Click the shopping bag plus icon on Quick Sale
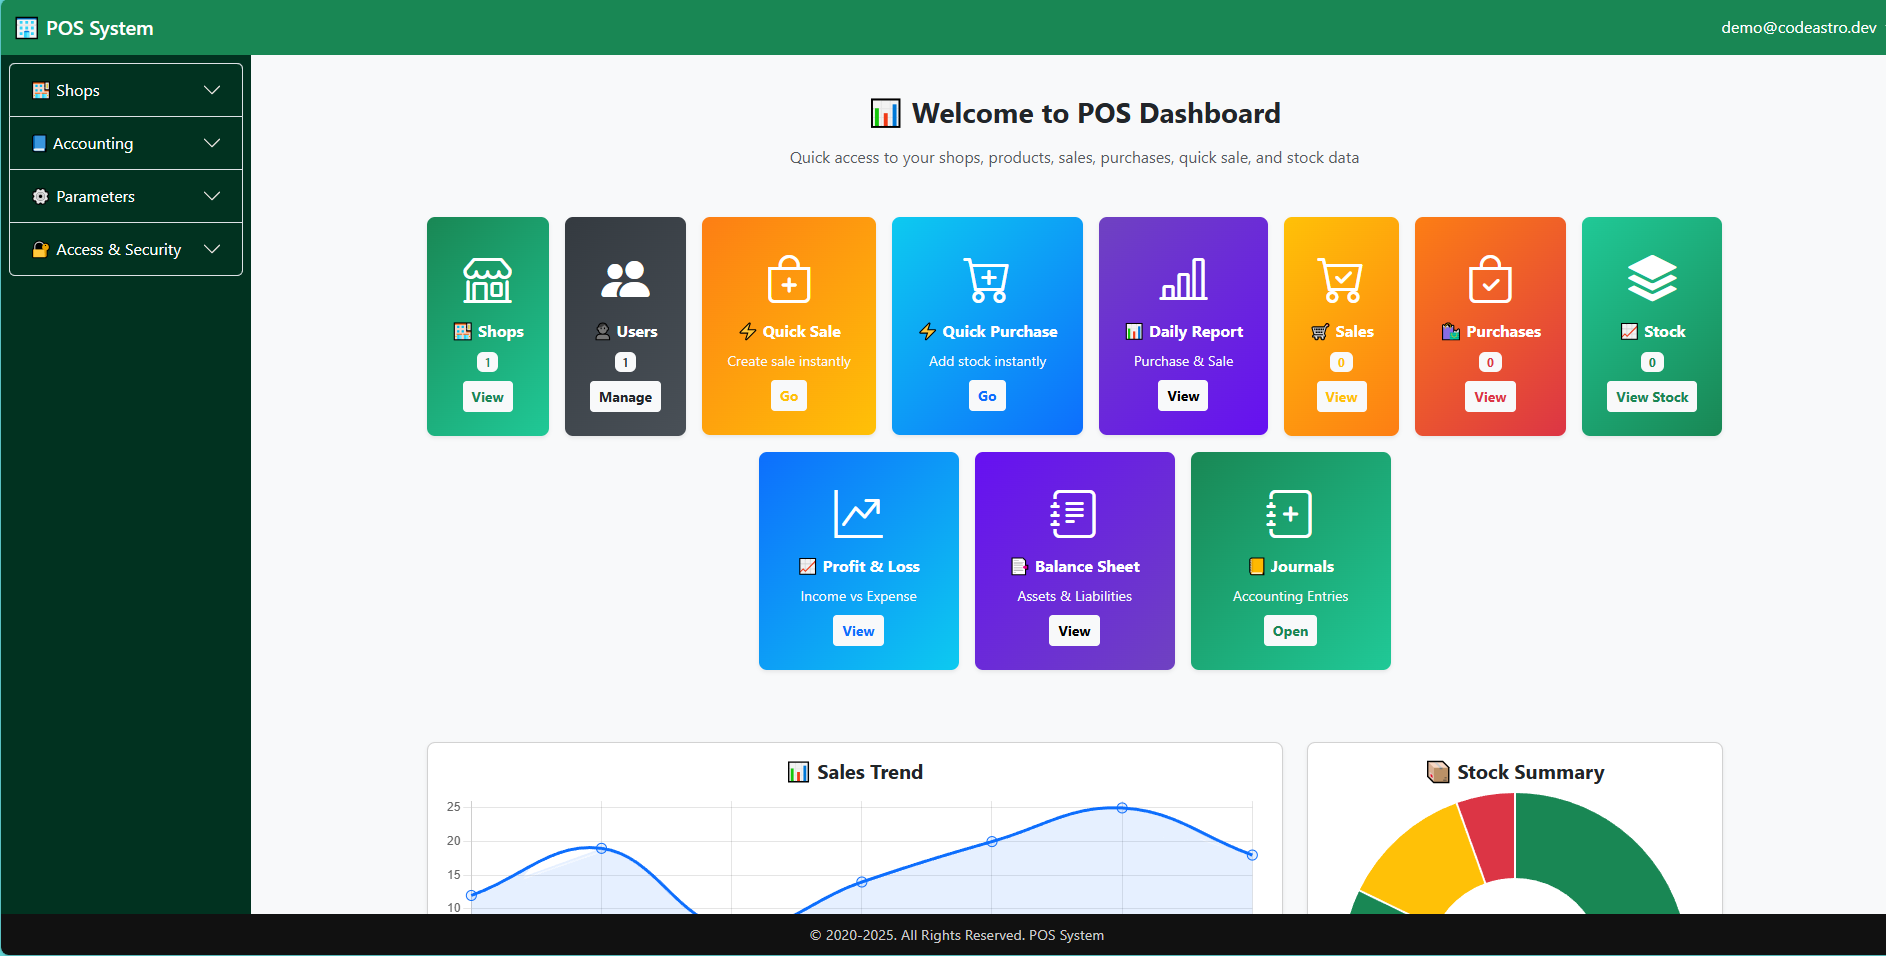This screenshot has width=1886, height=956. pyautogui.click(x=788, y=280)
